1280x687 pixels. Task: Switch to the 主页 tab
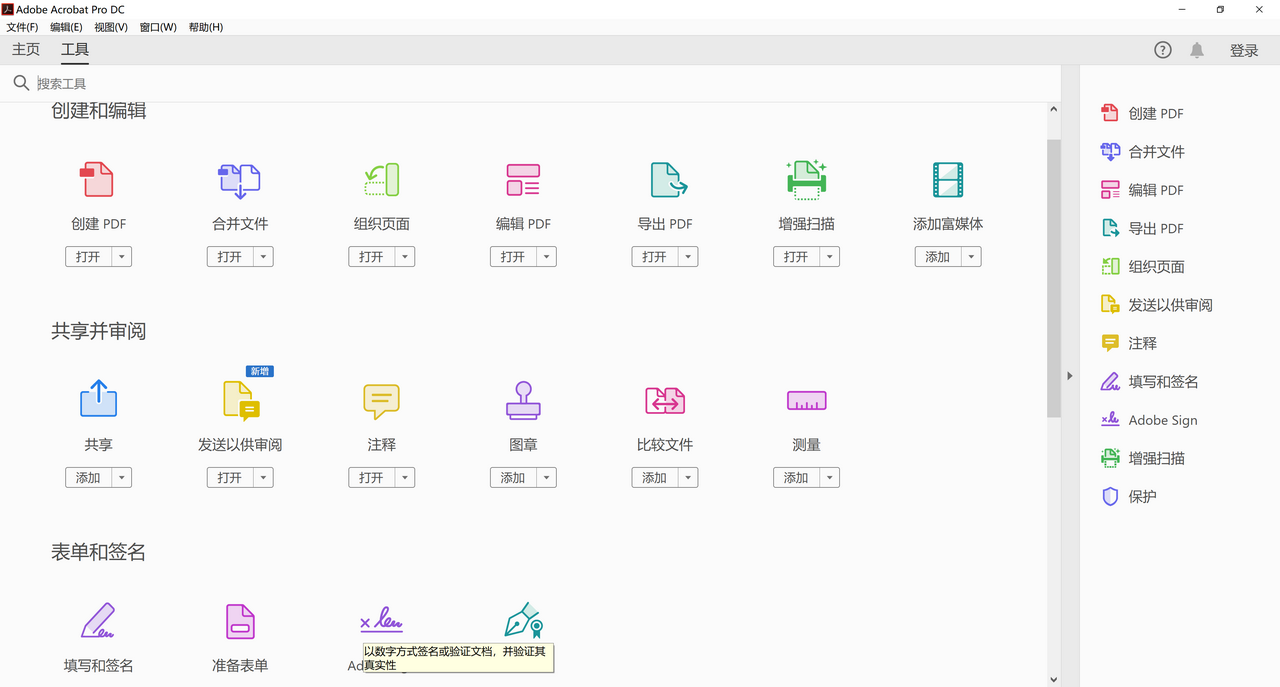26,50
